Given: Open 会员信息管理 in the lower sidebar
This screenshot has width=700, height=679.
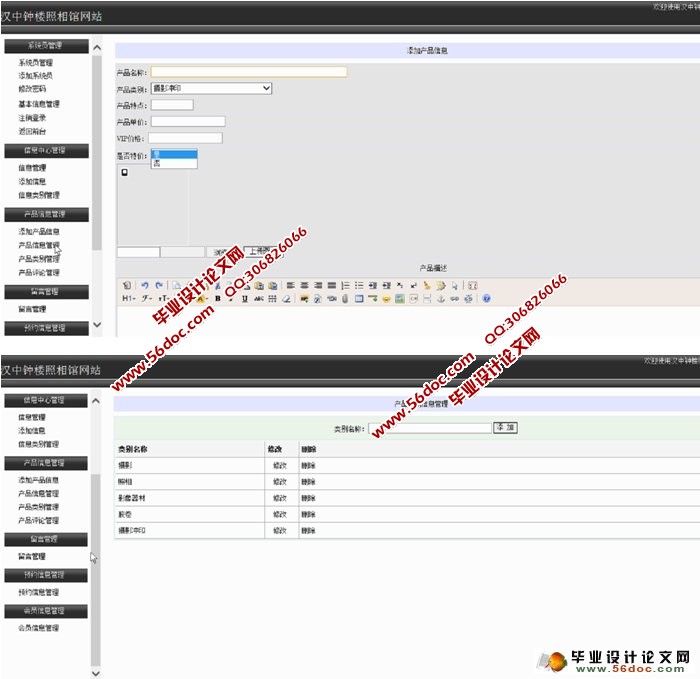Looking at the screenshot, I should click(38, 628).
